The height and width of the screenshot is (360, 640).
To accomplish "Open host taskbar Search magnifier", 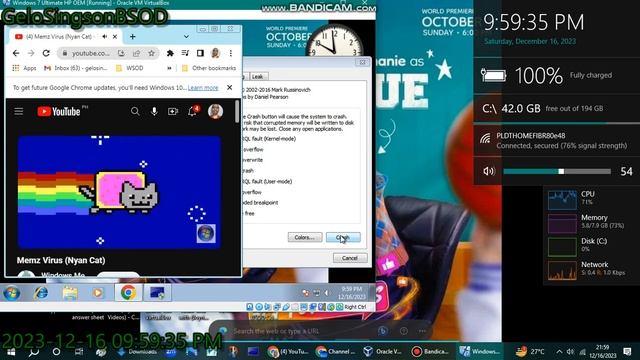I will pyautogui.click(x=34, y=351).
